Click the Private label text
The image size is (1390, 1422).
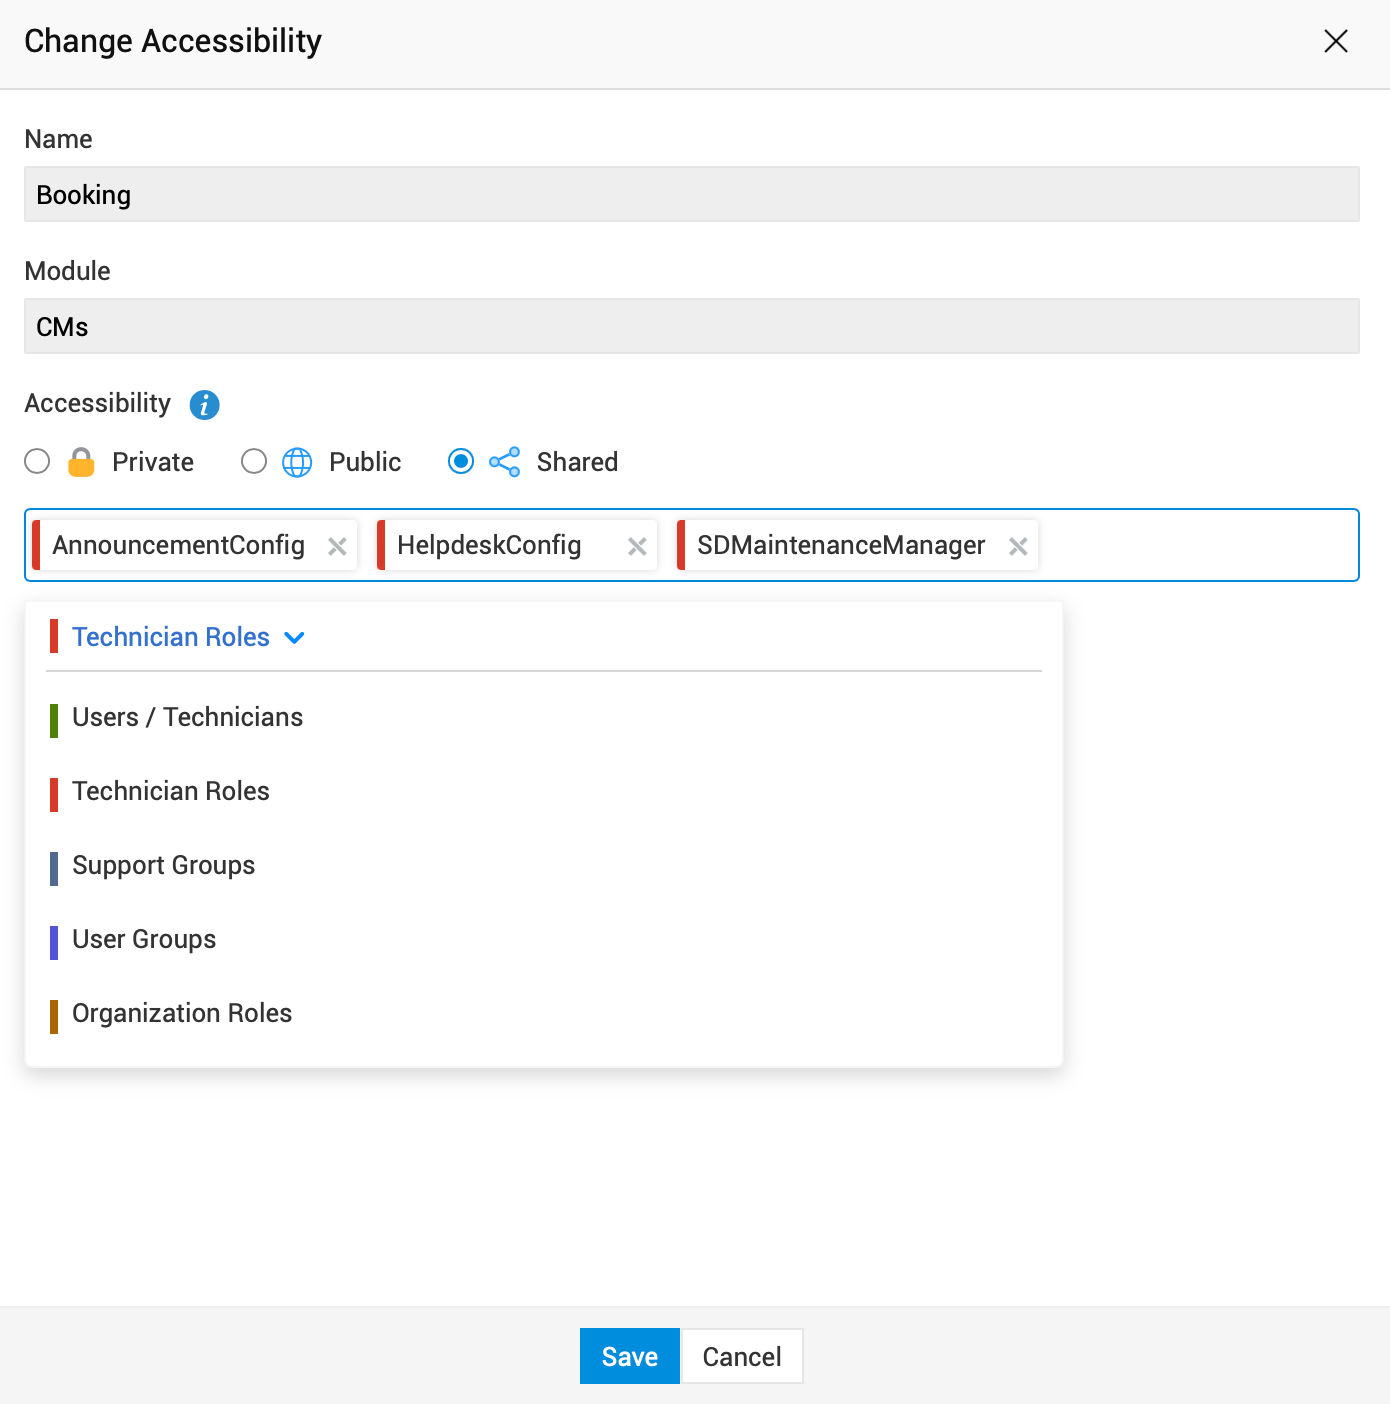click(153, 462)
